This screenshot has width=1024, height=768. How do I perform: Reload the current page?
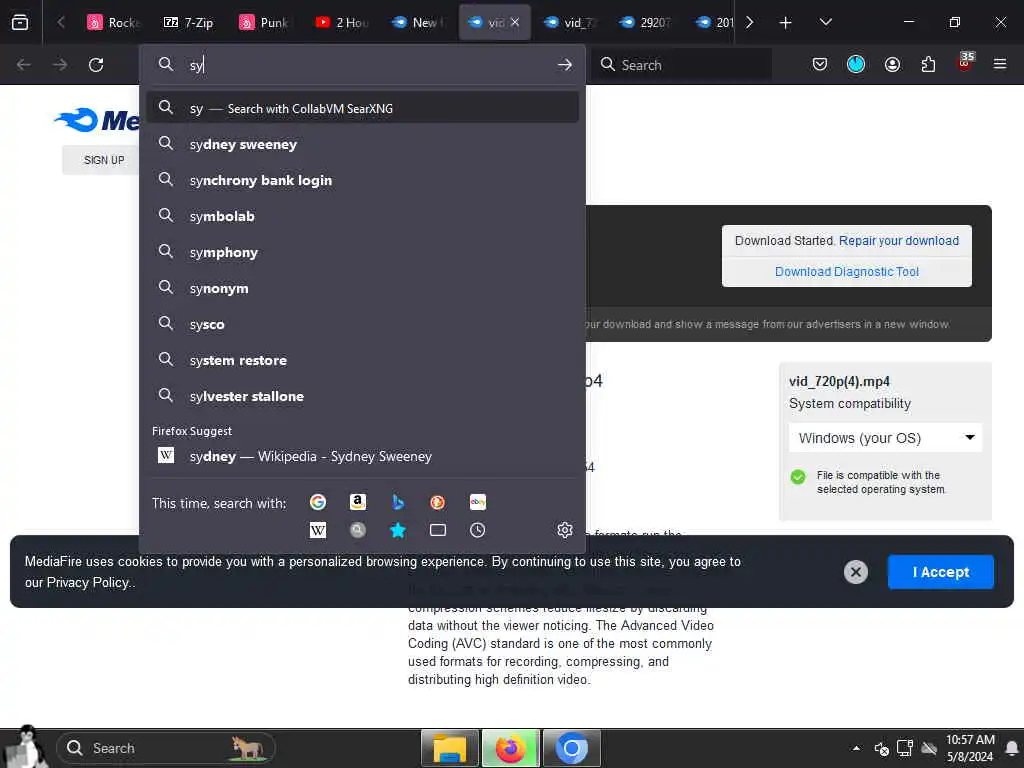pos(96,65)
